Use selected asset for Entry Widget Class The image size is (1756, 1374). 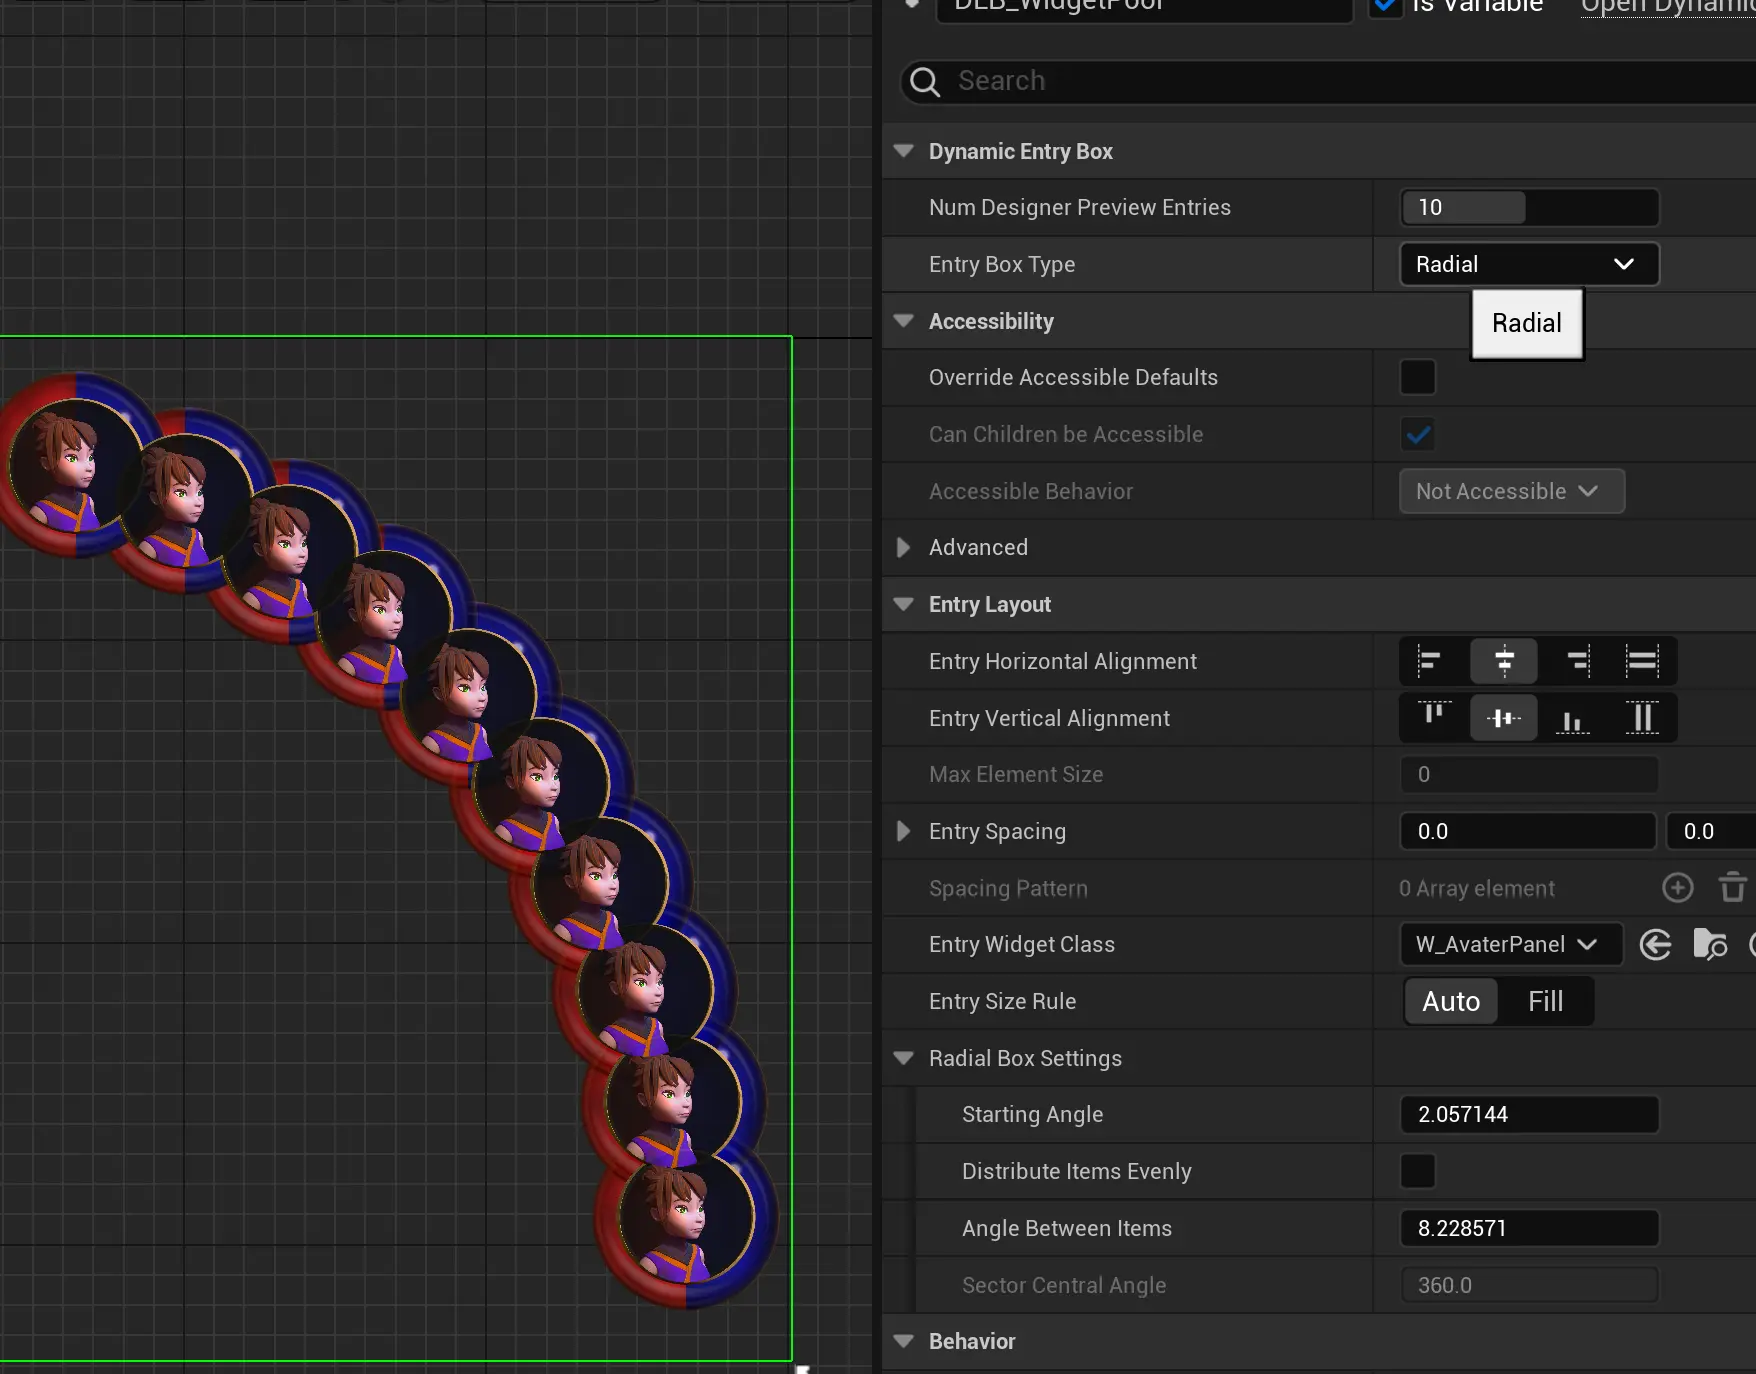tap(1656, 945)
